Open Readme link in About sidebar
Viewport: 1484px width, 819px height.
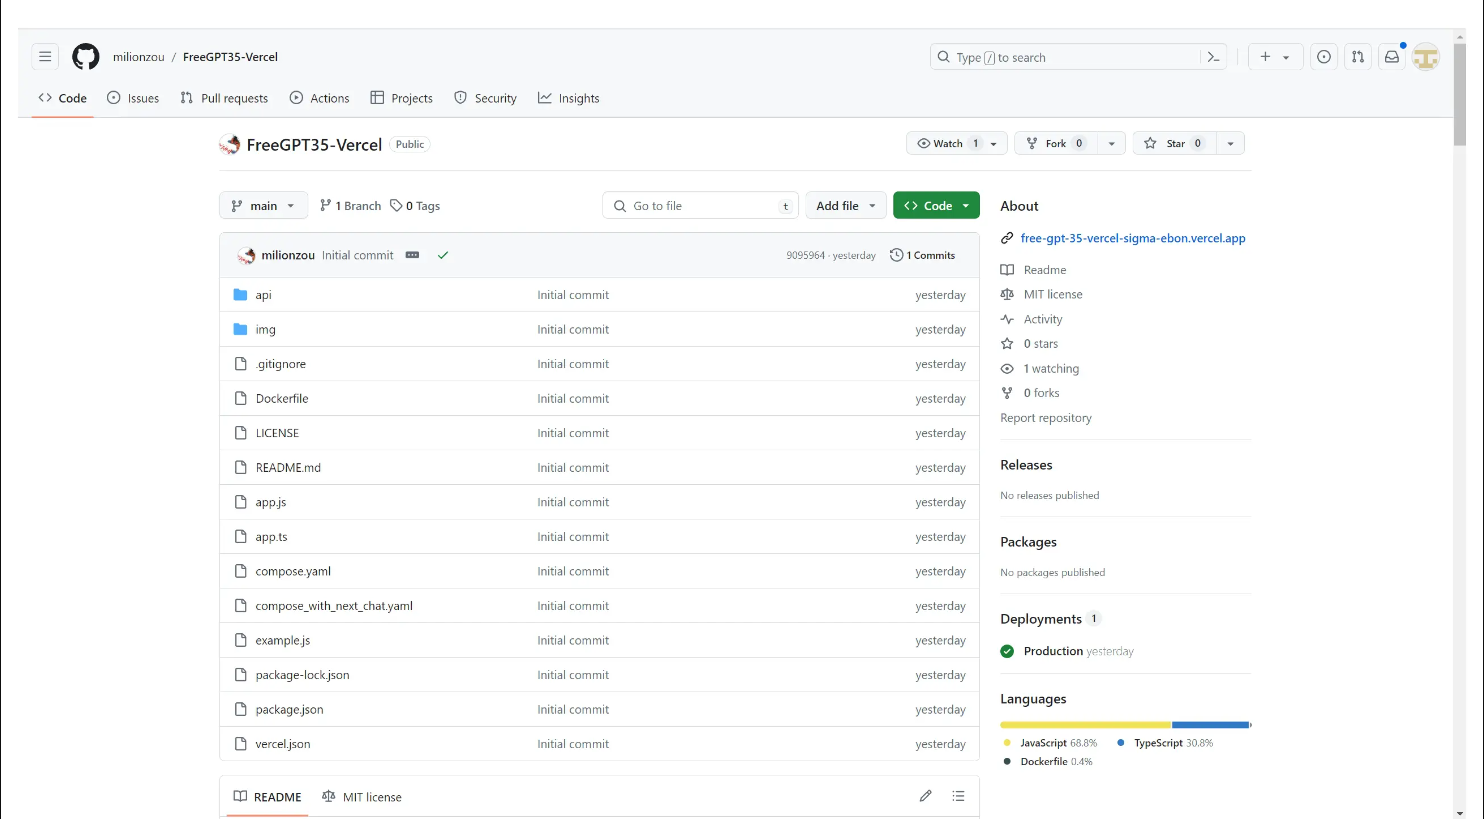(x=1045, y=270)
